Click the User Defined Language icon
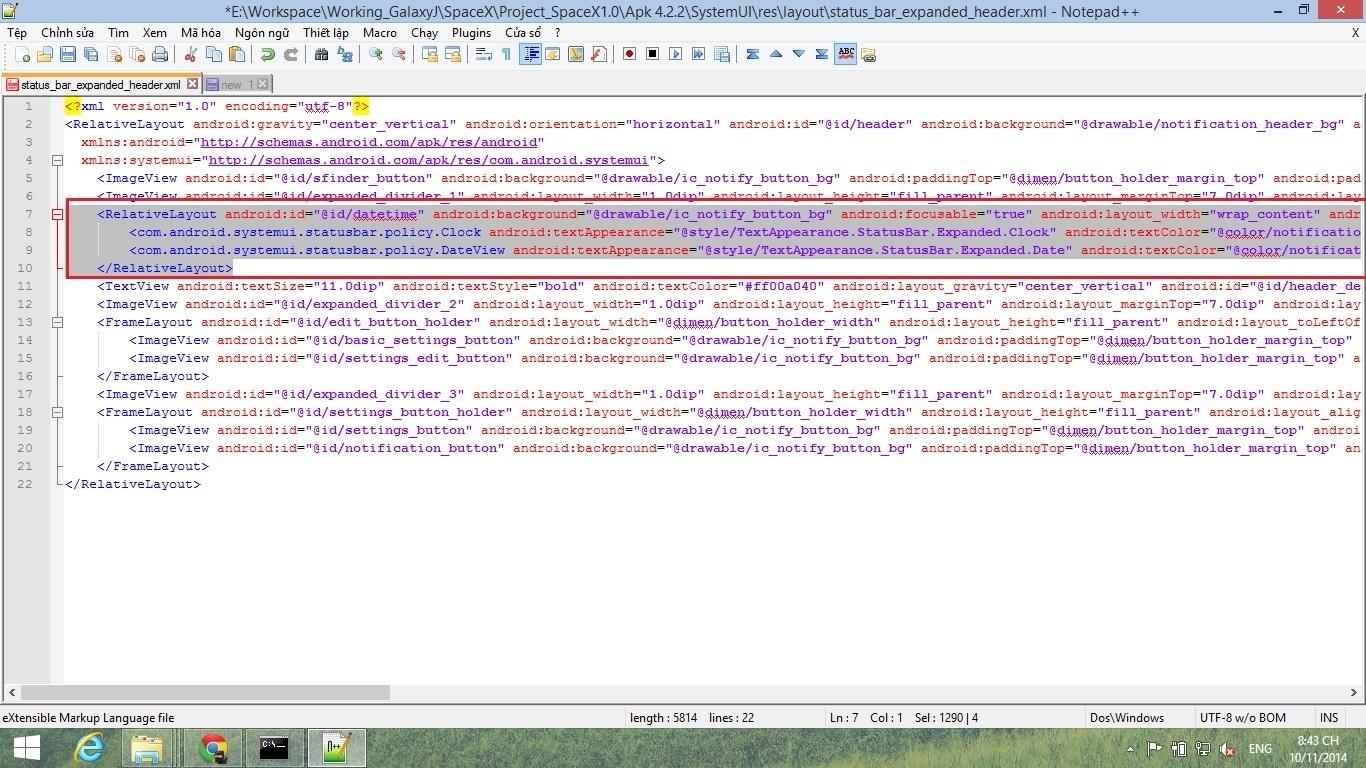 coord(553,54)
